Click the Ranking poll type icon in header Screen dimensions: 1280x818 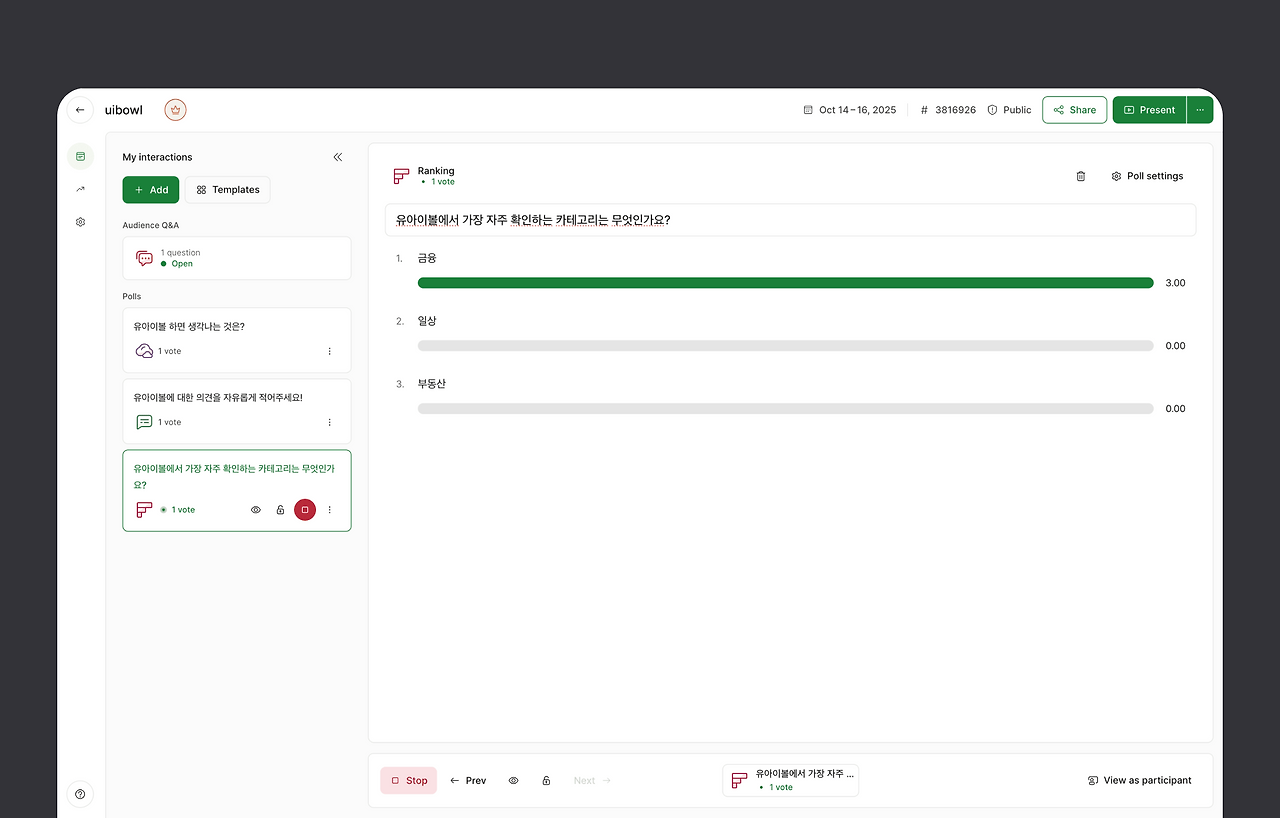[401, 176]
